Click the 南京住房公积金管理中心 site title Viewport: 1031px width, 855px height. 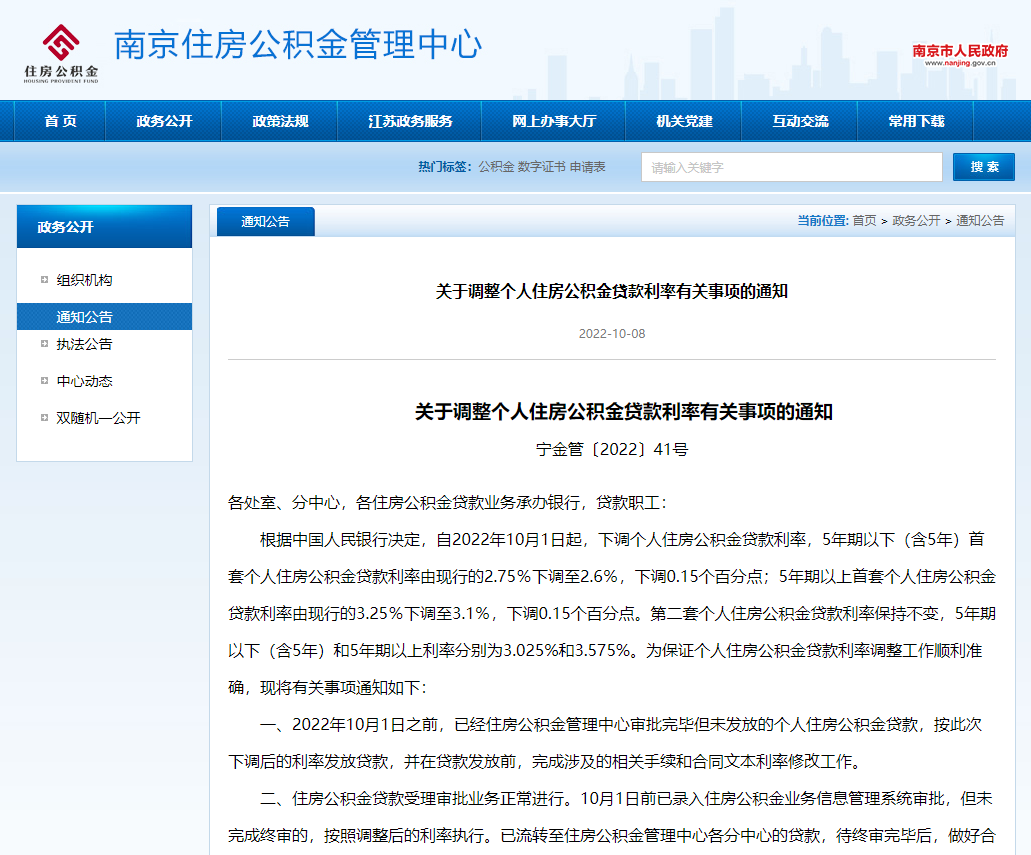point(299,45)
